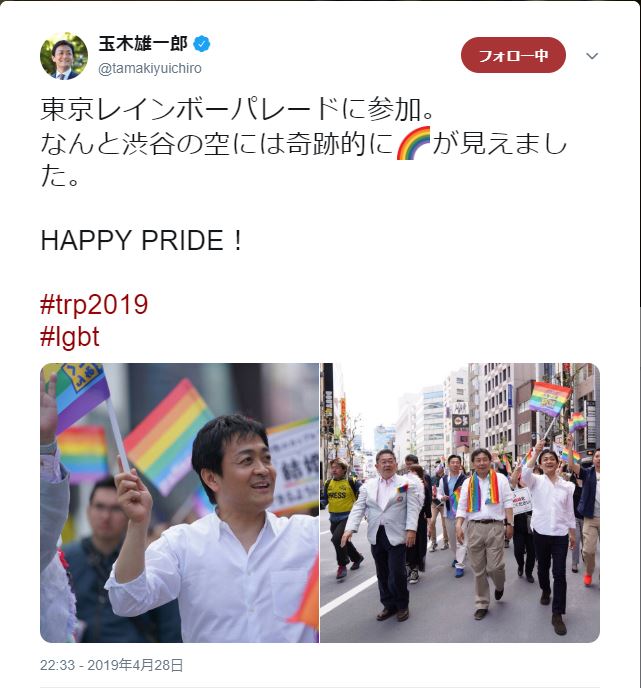Open the #trp2019 hashtag
Image resolution: width=641 pixels, height=688 pixels.
[x=94, y=304]
